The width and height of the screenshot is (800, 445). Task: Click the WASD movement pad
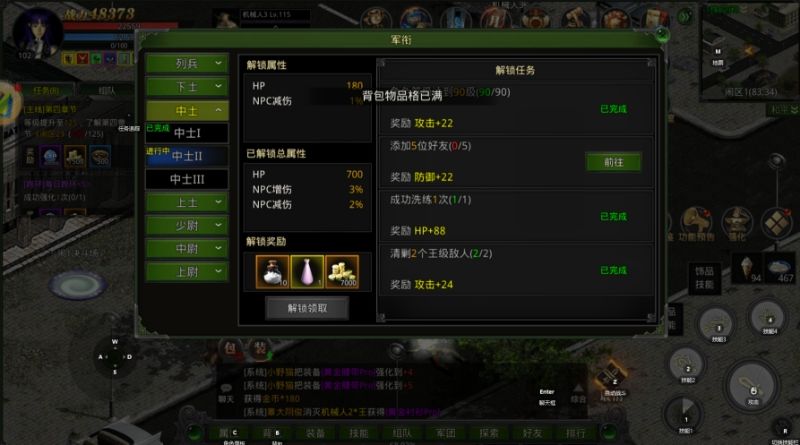[x=115, y=357]
